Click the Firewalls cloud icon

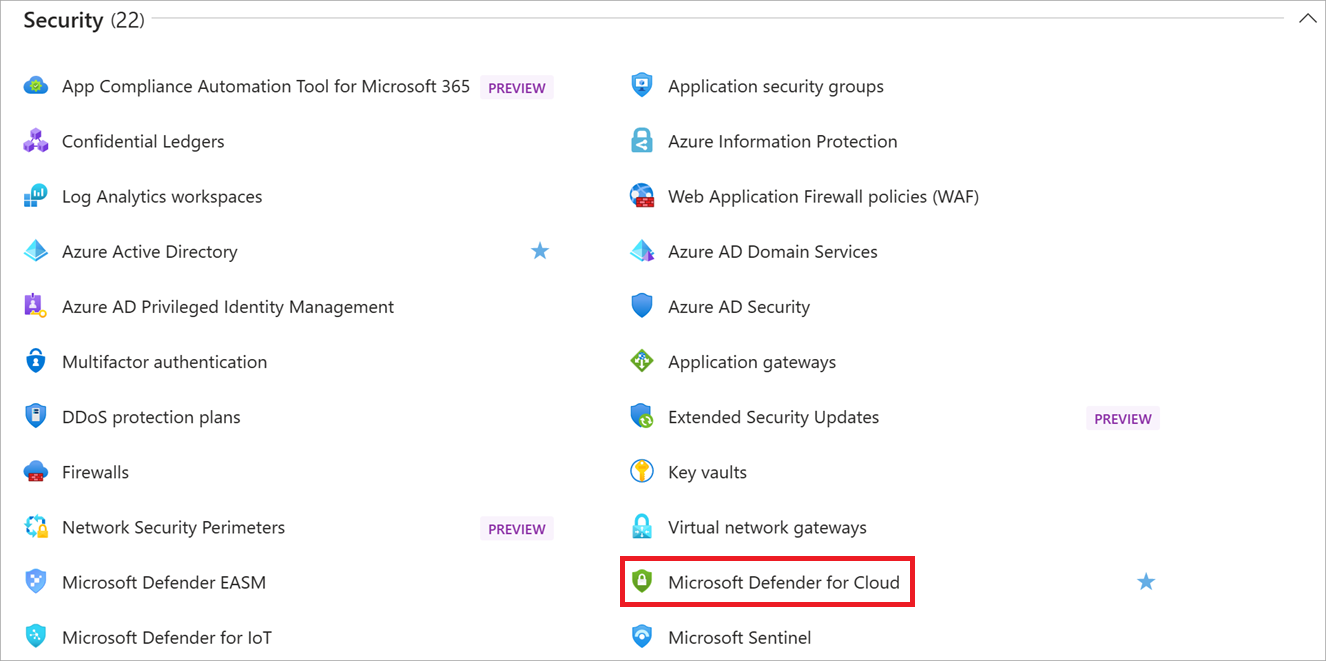[36, 471]
